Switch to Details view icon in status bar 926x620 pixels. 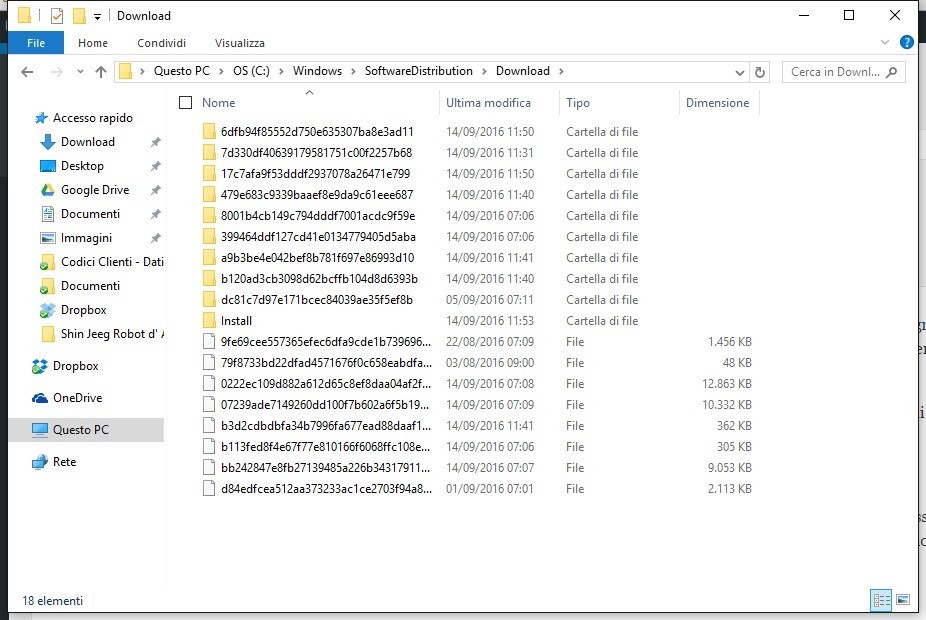pyautogui.click(x=881, y=600)
